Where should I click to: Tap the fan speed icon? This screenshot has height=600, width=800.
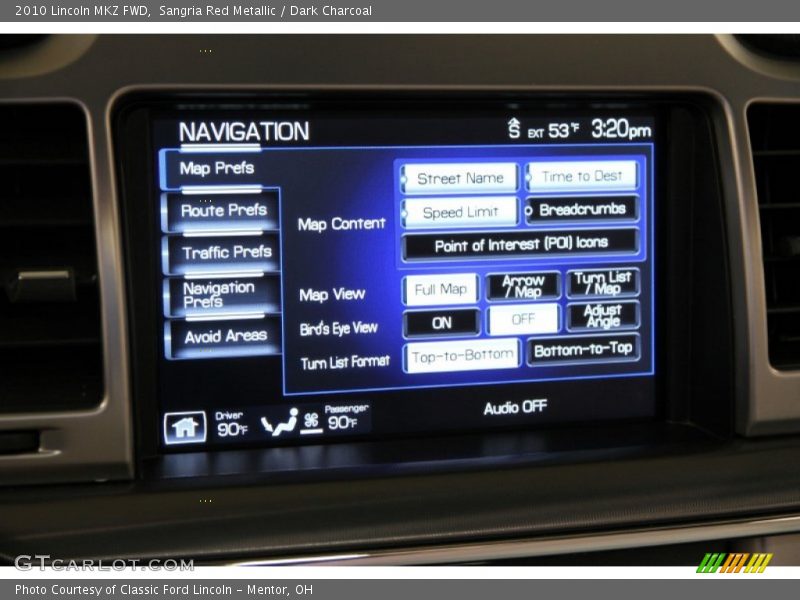pos(311,421)
